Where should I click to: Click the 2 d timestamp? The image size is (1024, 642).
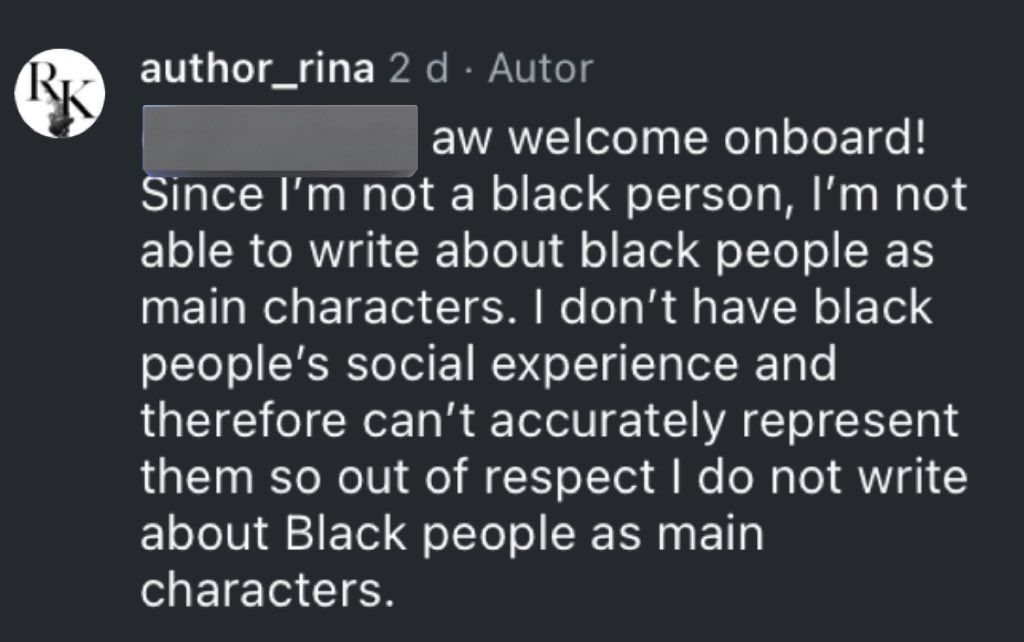(x=419, y=69)
